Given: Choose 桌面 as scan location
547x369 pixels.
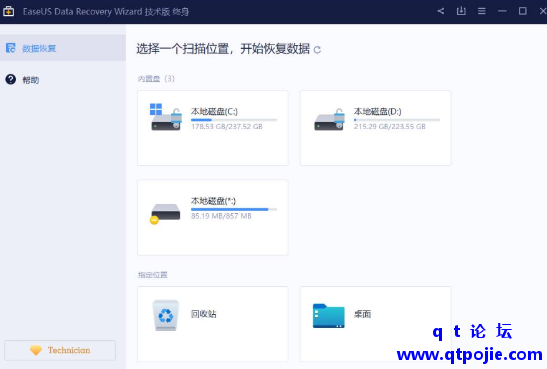Looking at the screenshot, I should click(x=376, y=324).
